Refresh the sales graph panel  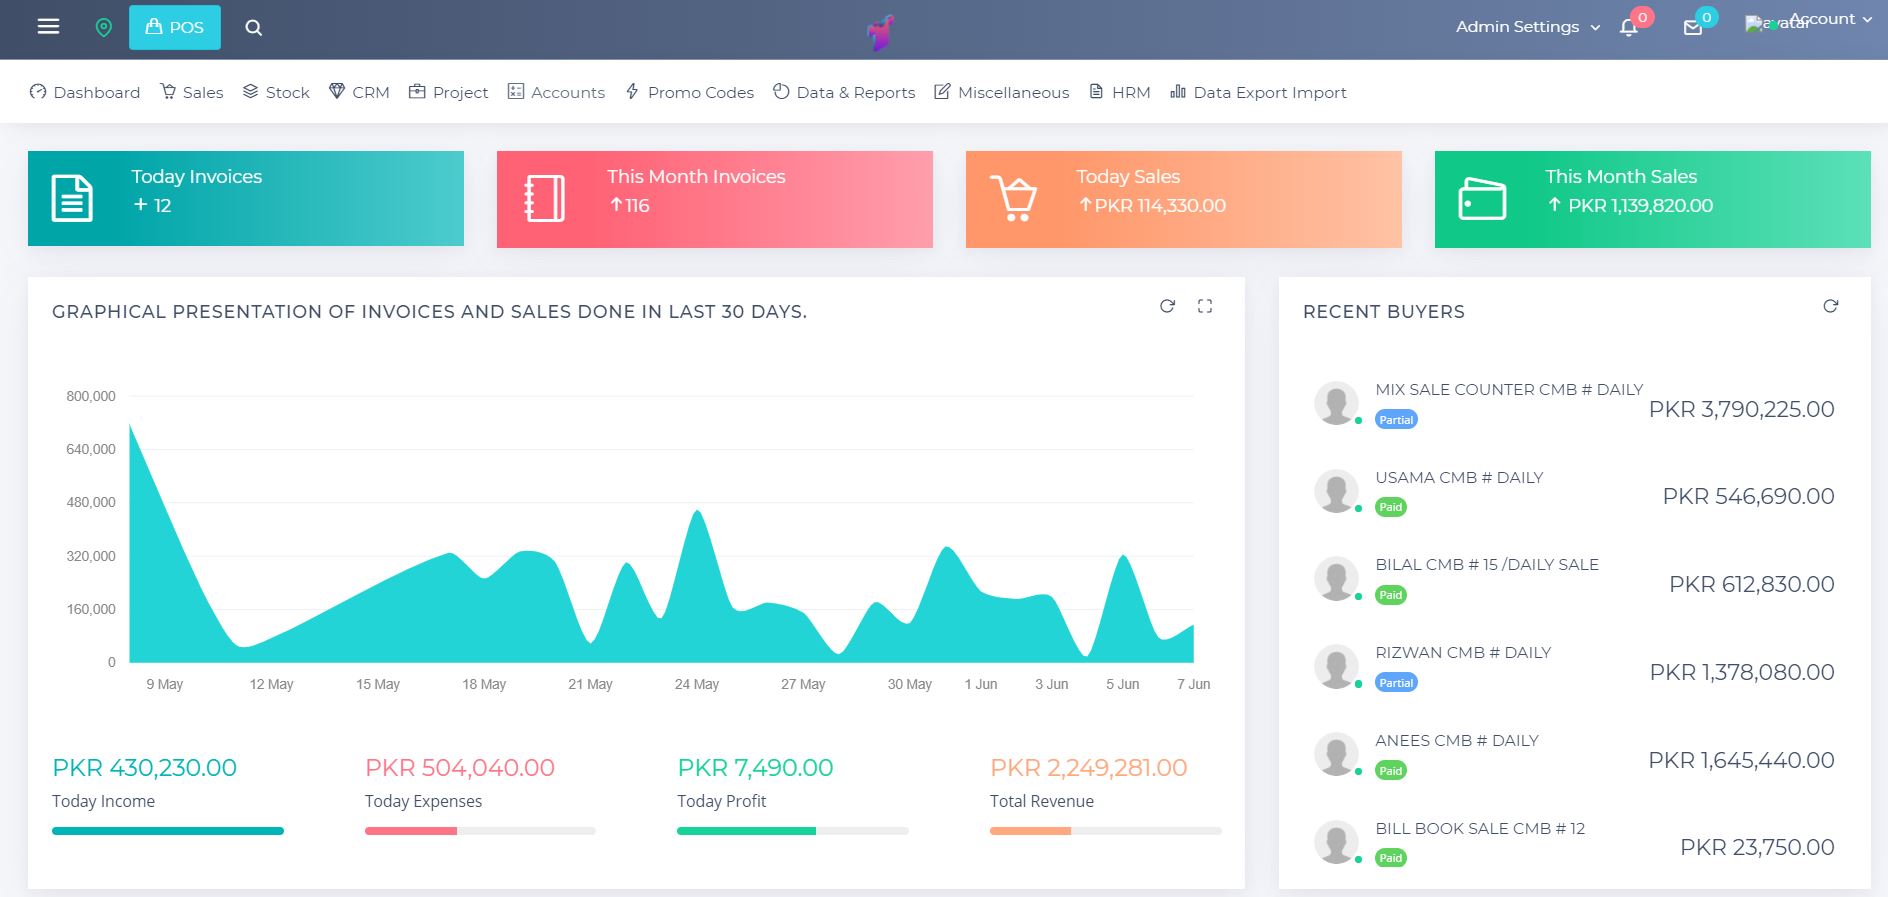[1167, 306]
